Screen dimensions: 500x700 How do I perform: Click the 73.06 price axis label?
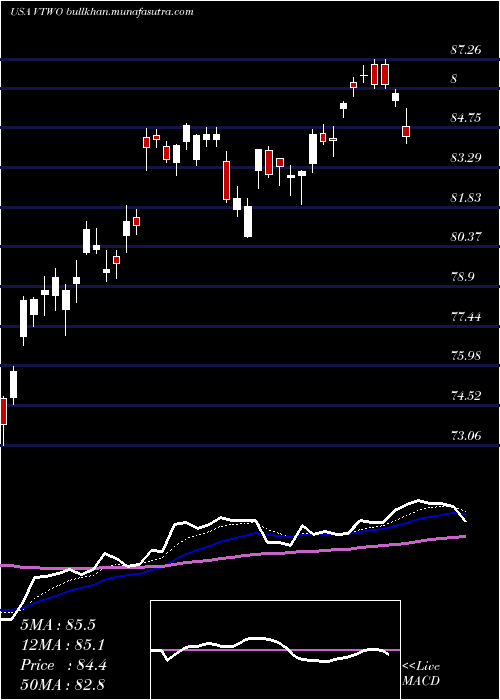coord(466,435)
